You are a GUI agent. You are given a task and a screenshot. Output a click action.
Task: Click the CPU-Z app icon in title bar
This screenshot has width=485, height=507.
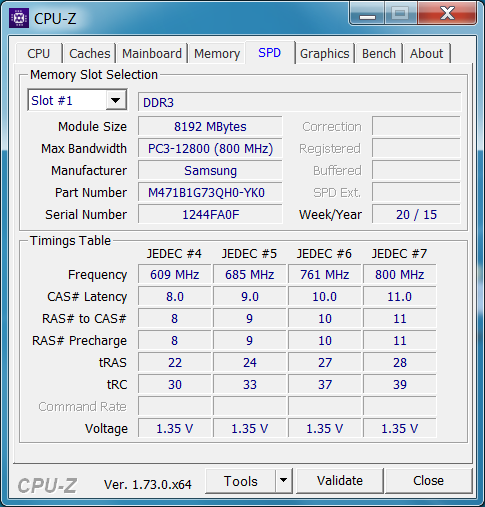tap(19, 18)
